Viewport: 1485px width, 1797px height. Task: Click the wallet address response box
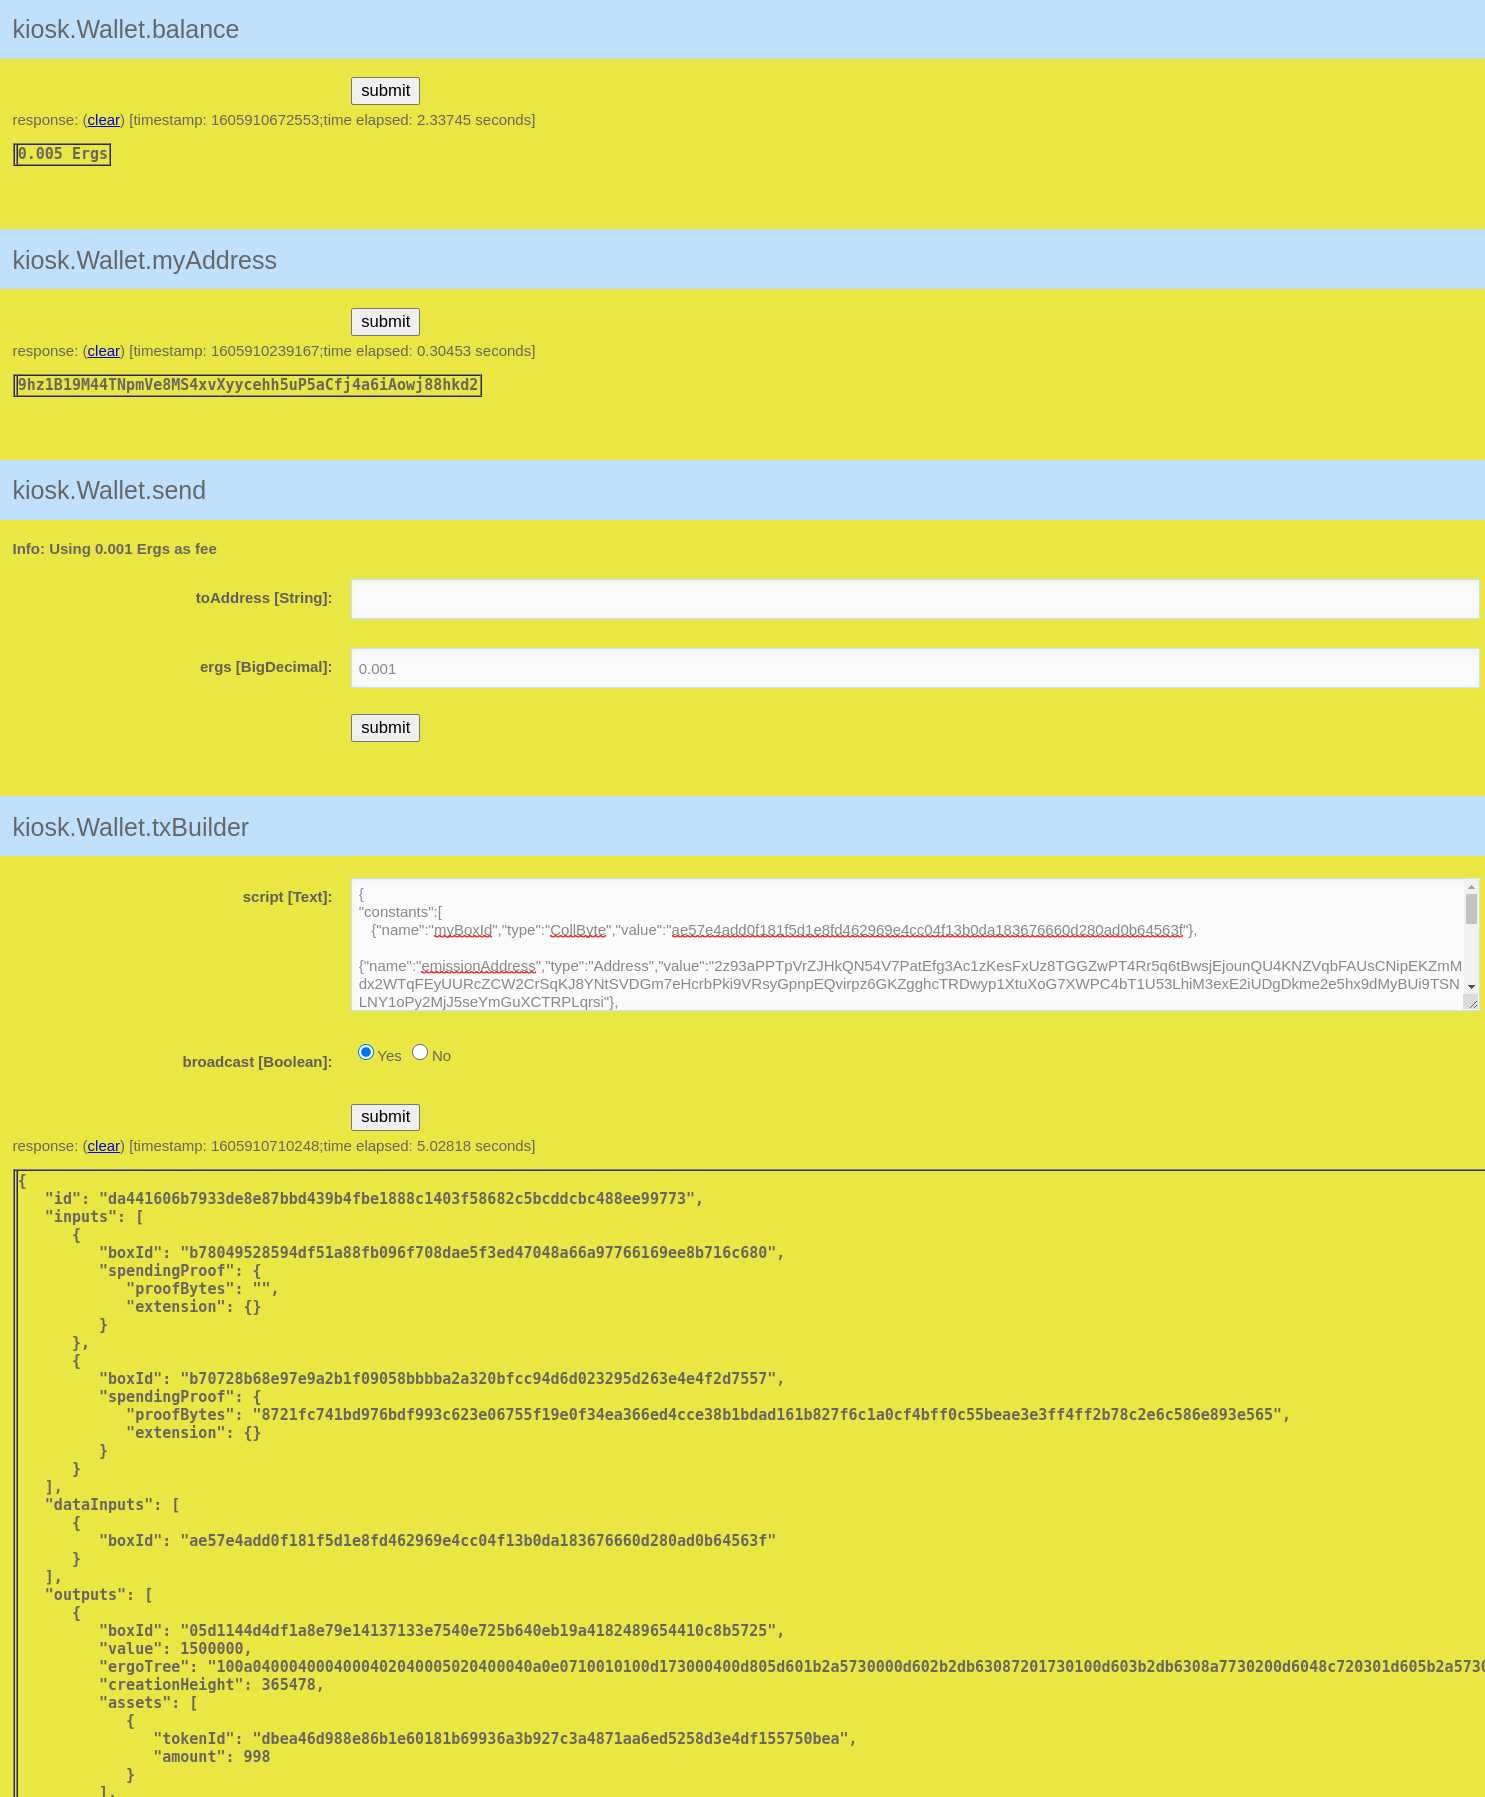coord(247,385)
